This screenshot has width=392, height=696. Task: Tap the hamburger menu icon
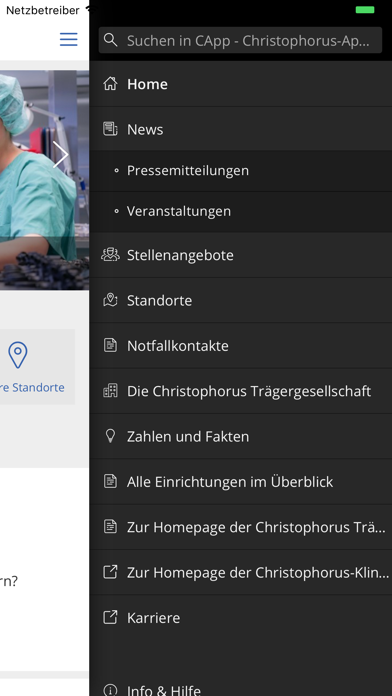(x=69, y=39)
